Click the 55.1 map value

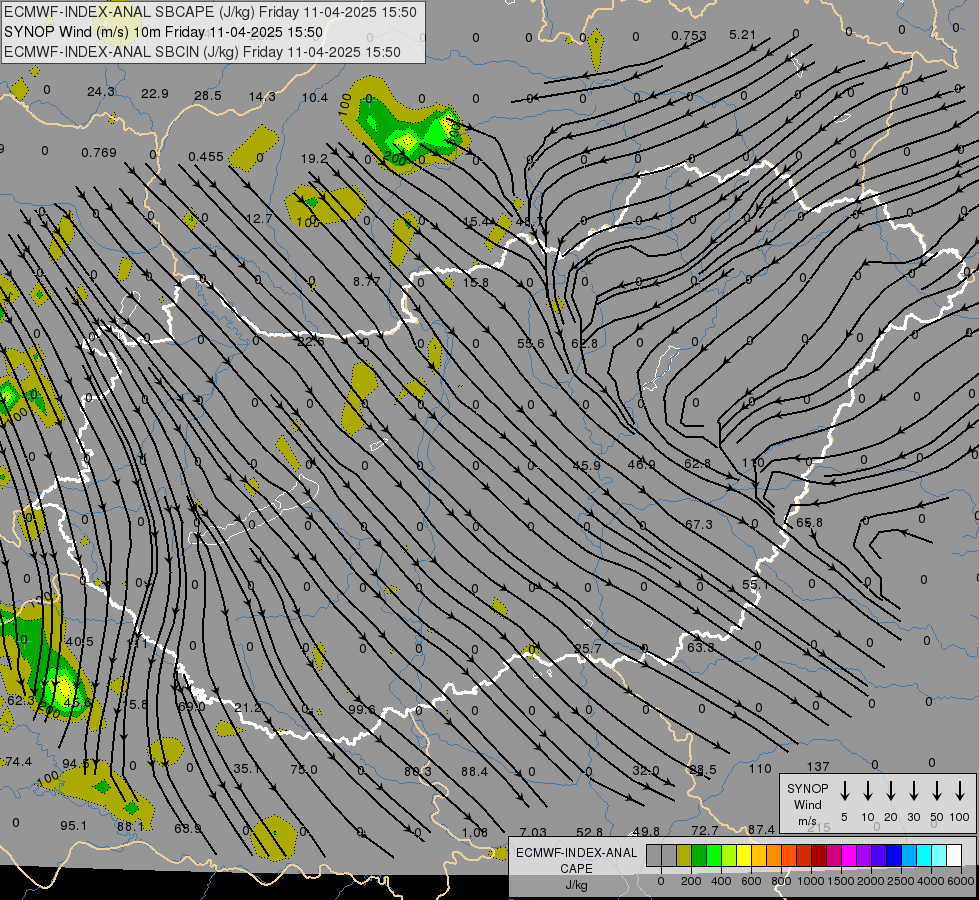point(755,585)
